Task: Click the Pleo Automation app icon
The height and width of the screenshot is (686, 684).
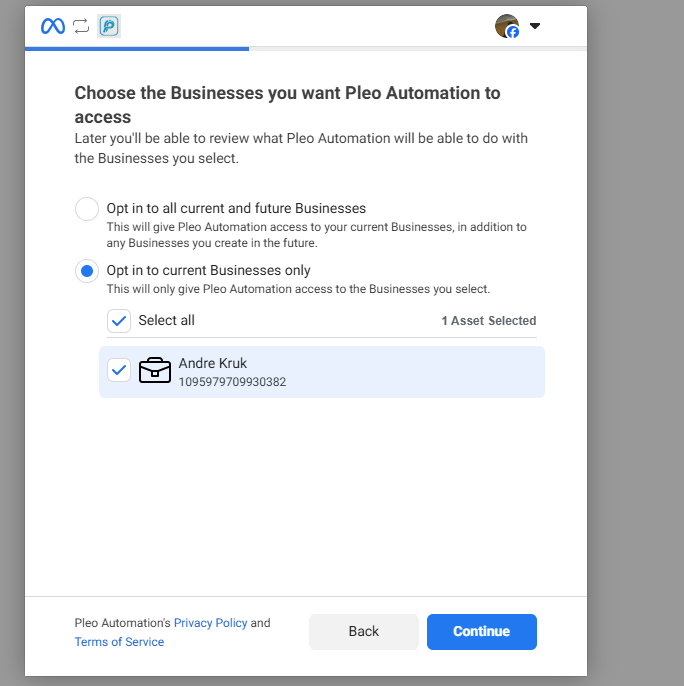Action: 109,26
